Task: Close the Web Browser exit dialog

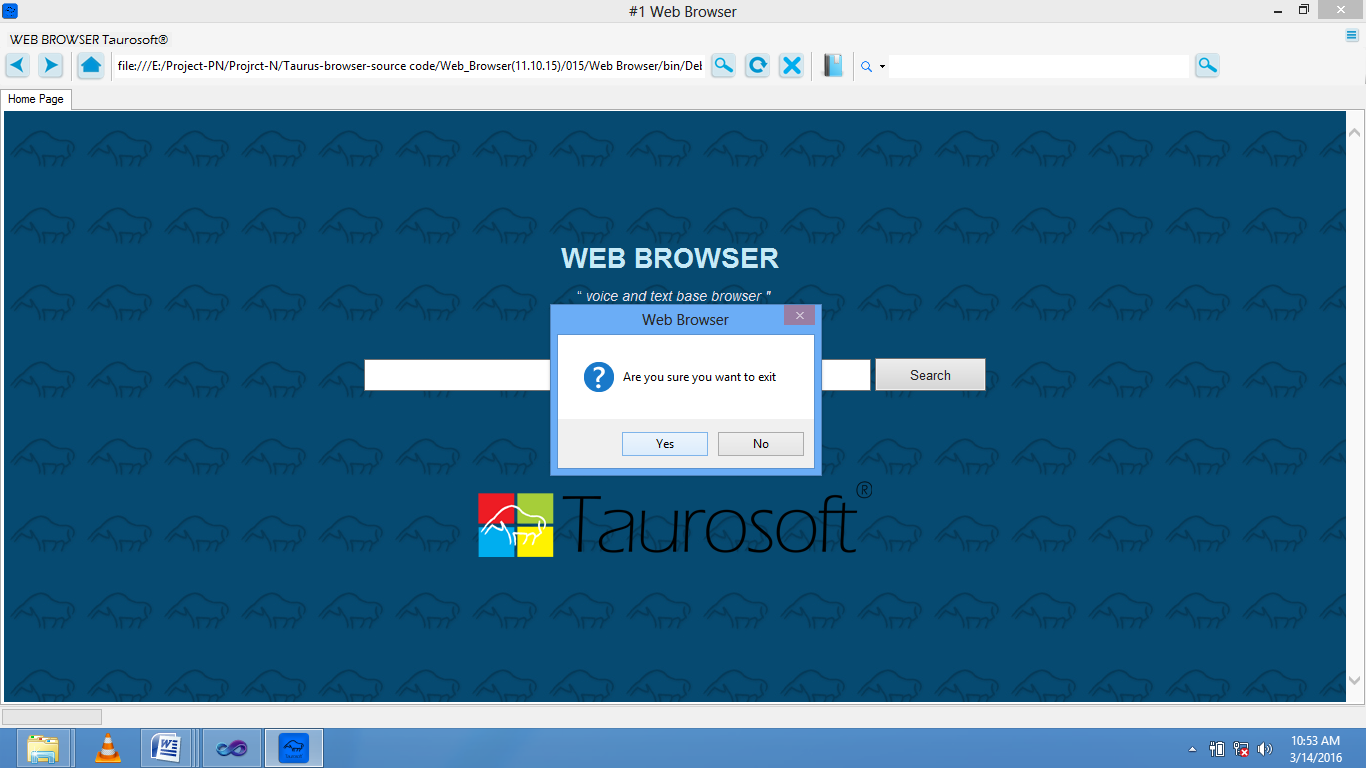Action: click(799, 316)
